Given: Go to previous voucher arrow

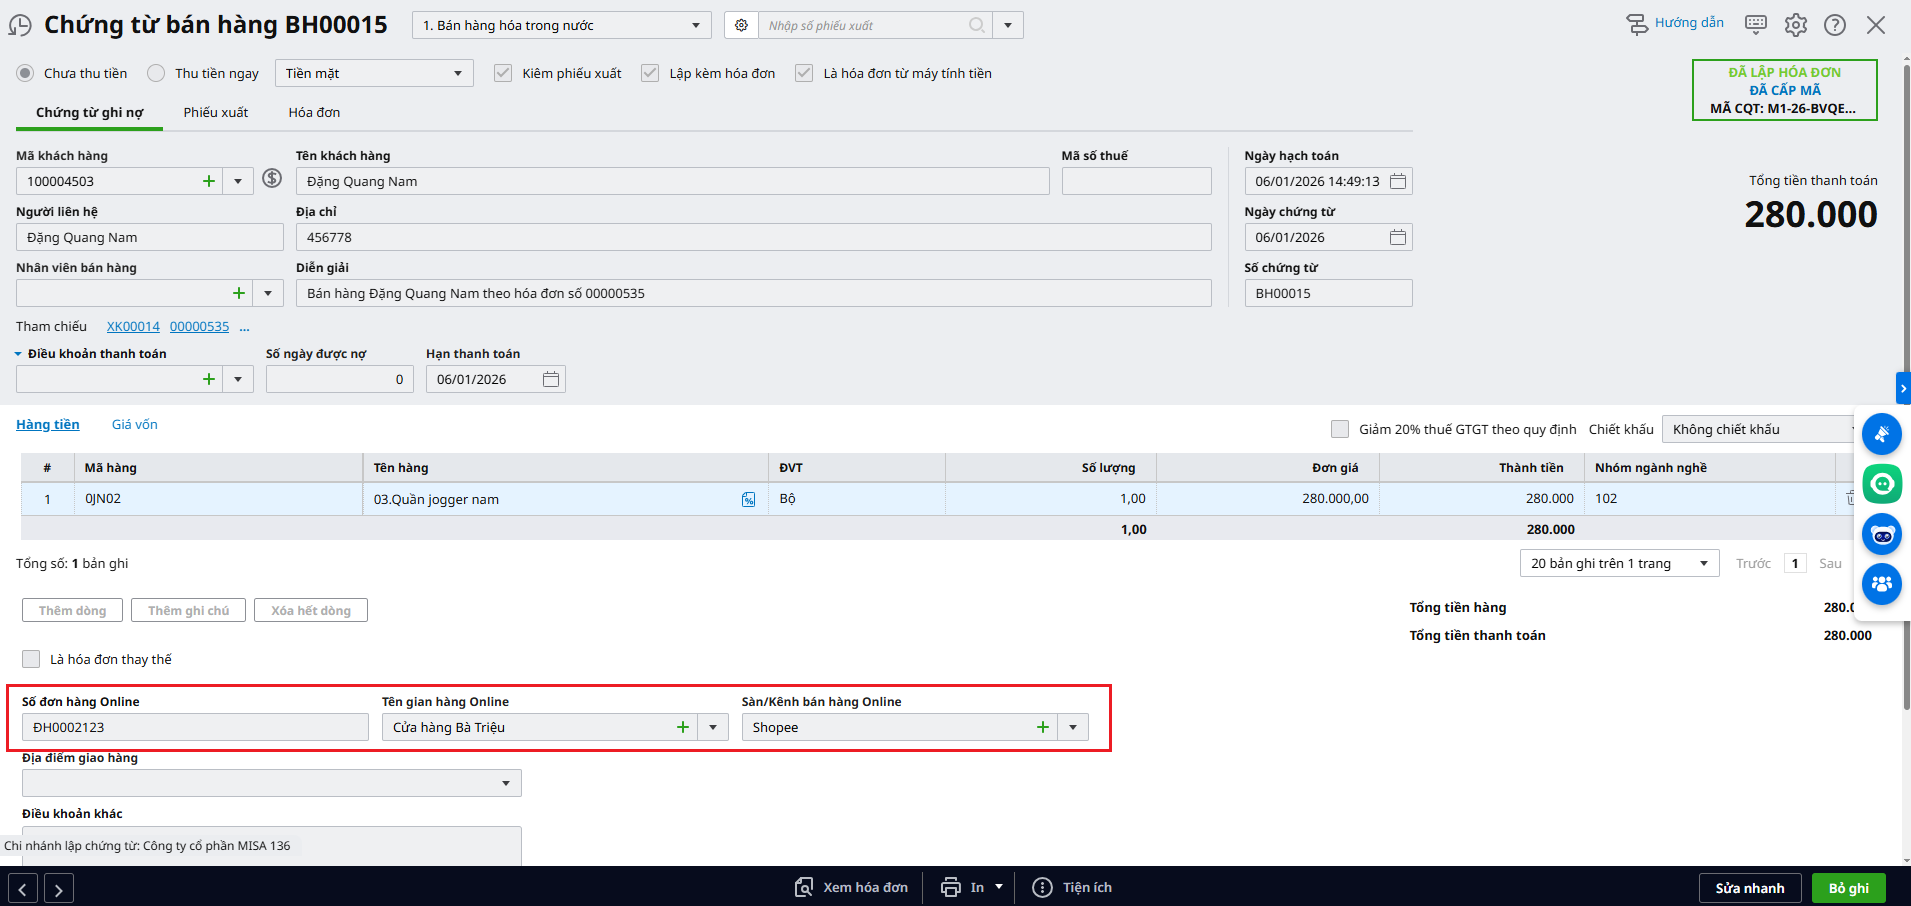Looking at the screenshot, I should [23, 888].
